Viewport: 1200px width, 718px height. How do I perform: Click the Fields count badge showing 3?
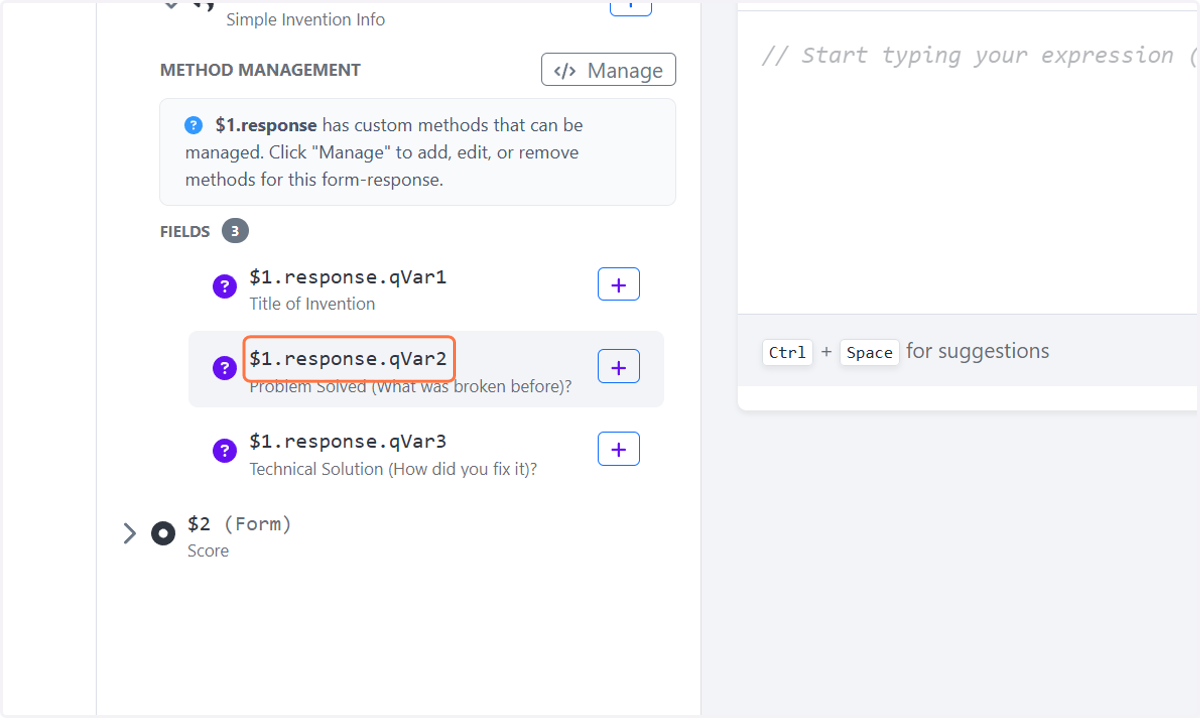(235, 231)
